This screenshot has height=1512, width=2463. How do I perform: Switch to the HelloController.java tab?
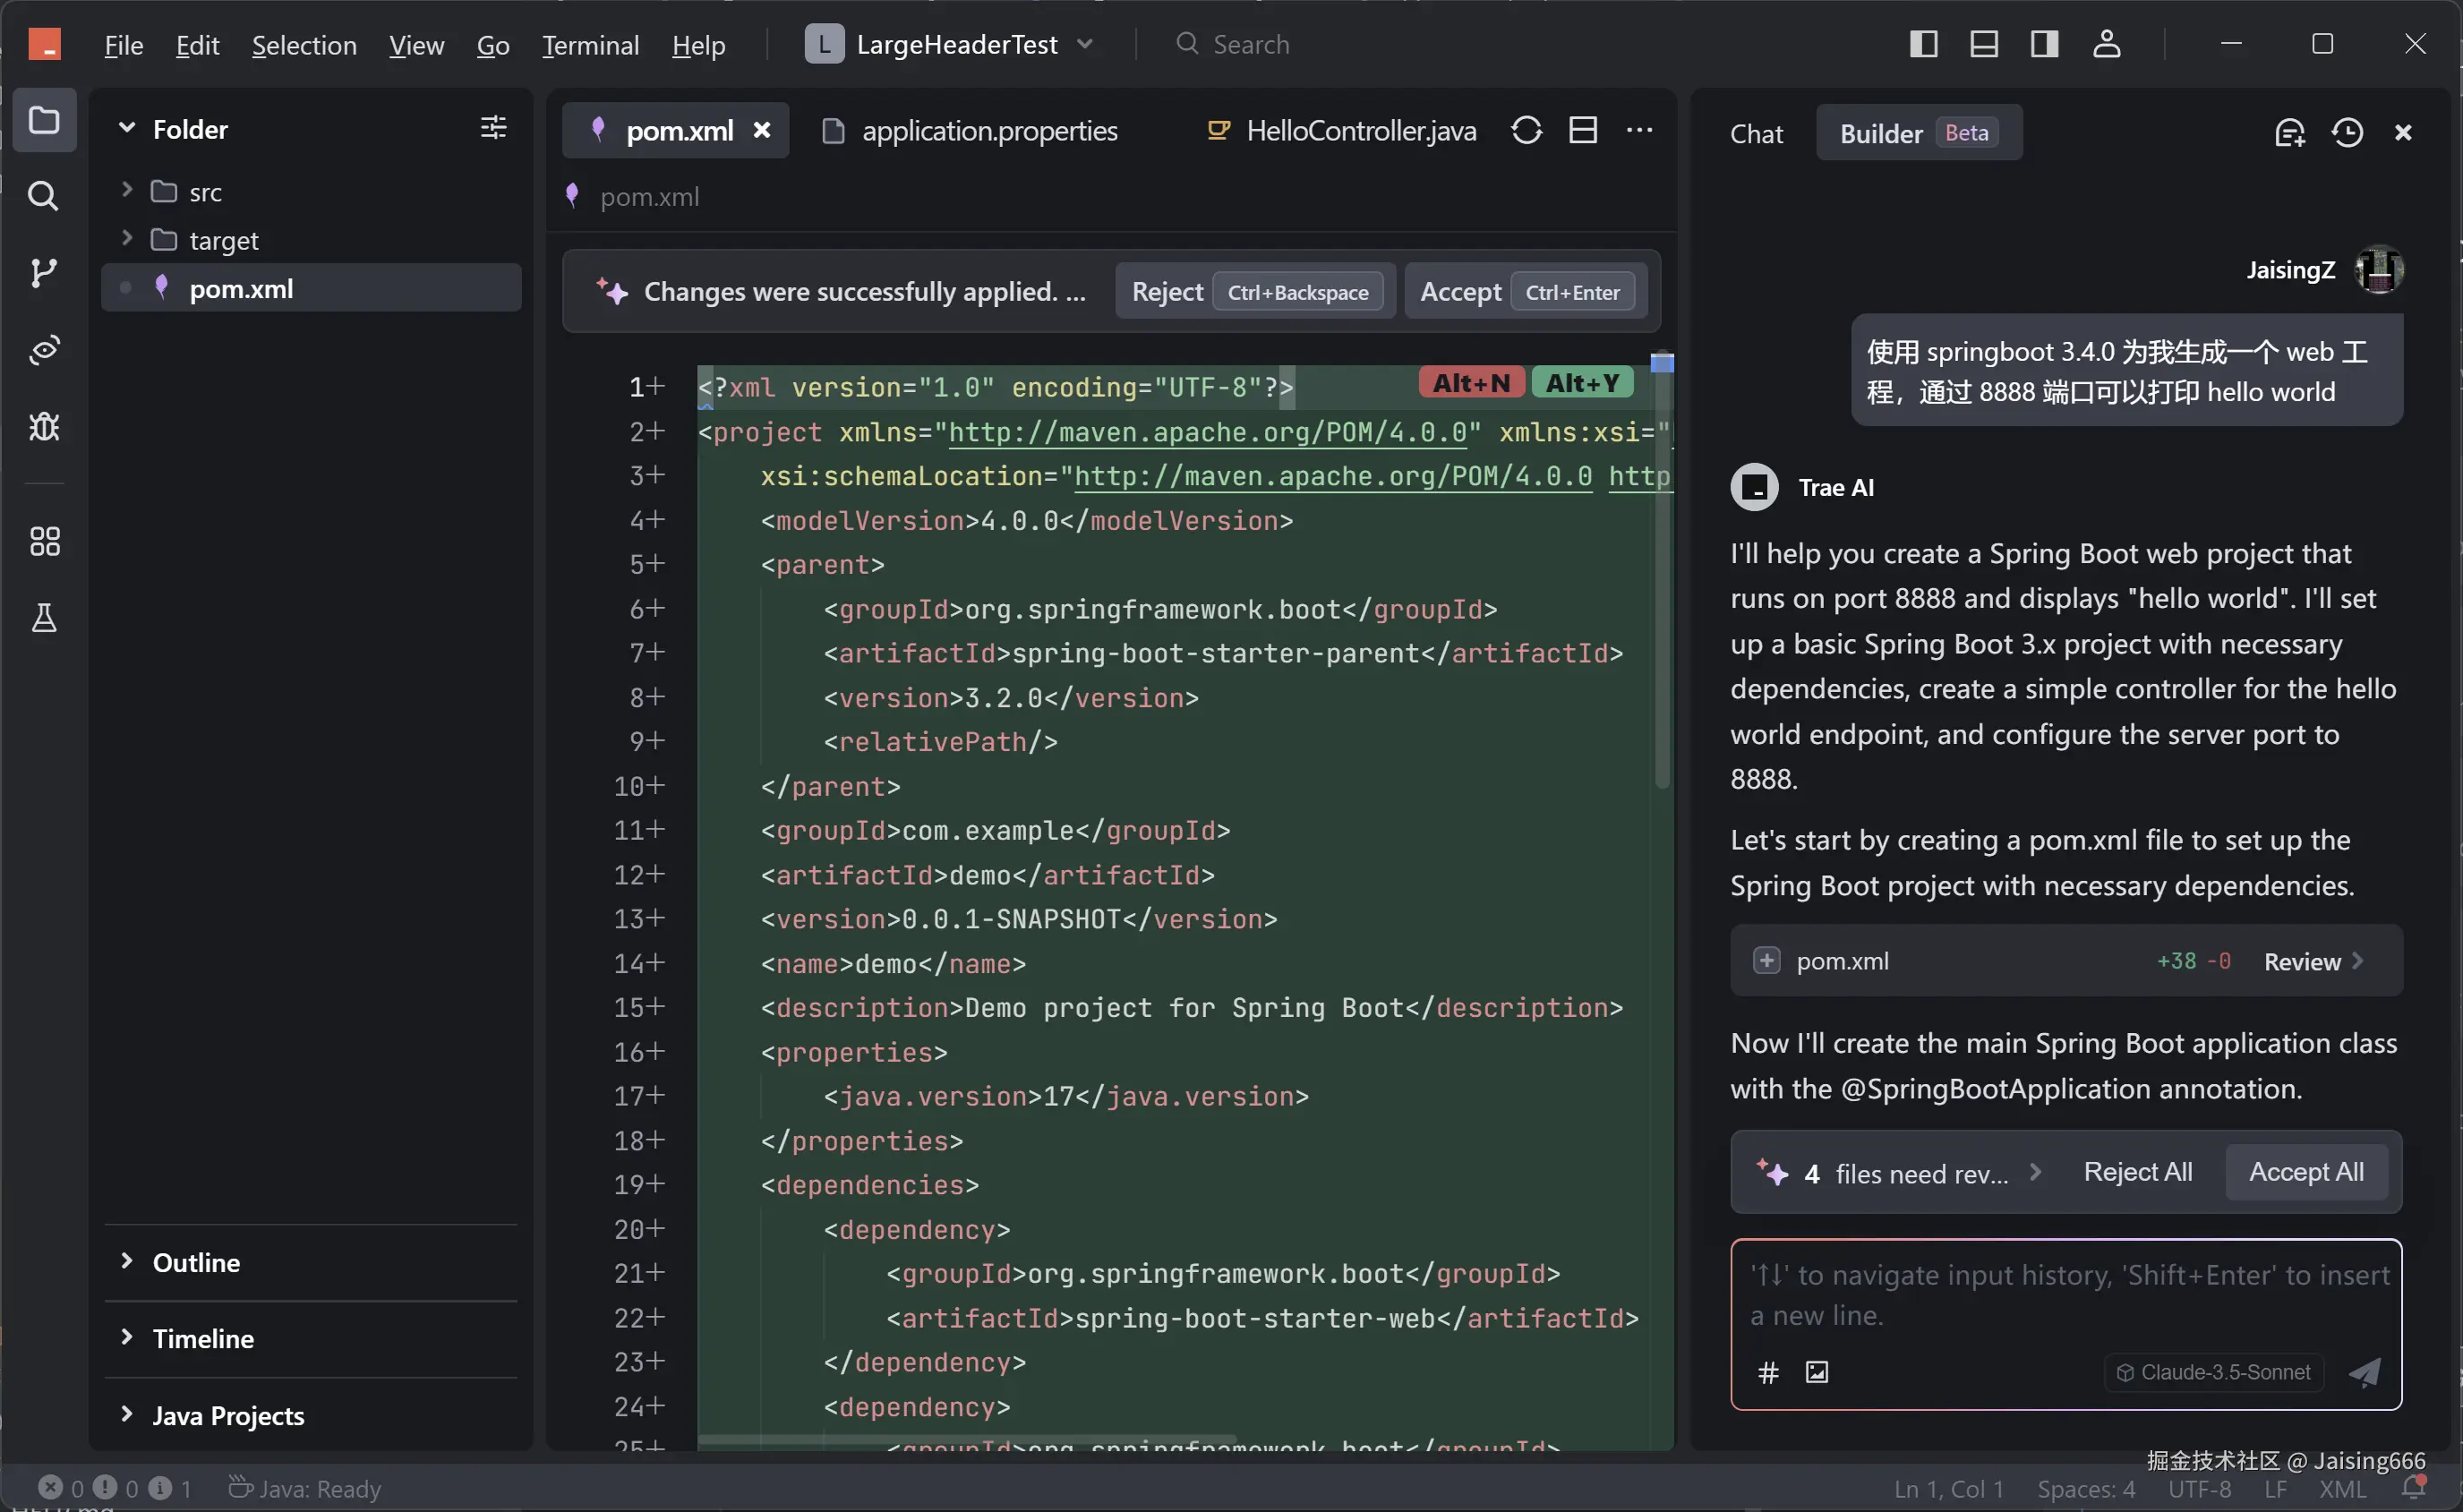[1360, 131]
